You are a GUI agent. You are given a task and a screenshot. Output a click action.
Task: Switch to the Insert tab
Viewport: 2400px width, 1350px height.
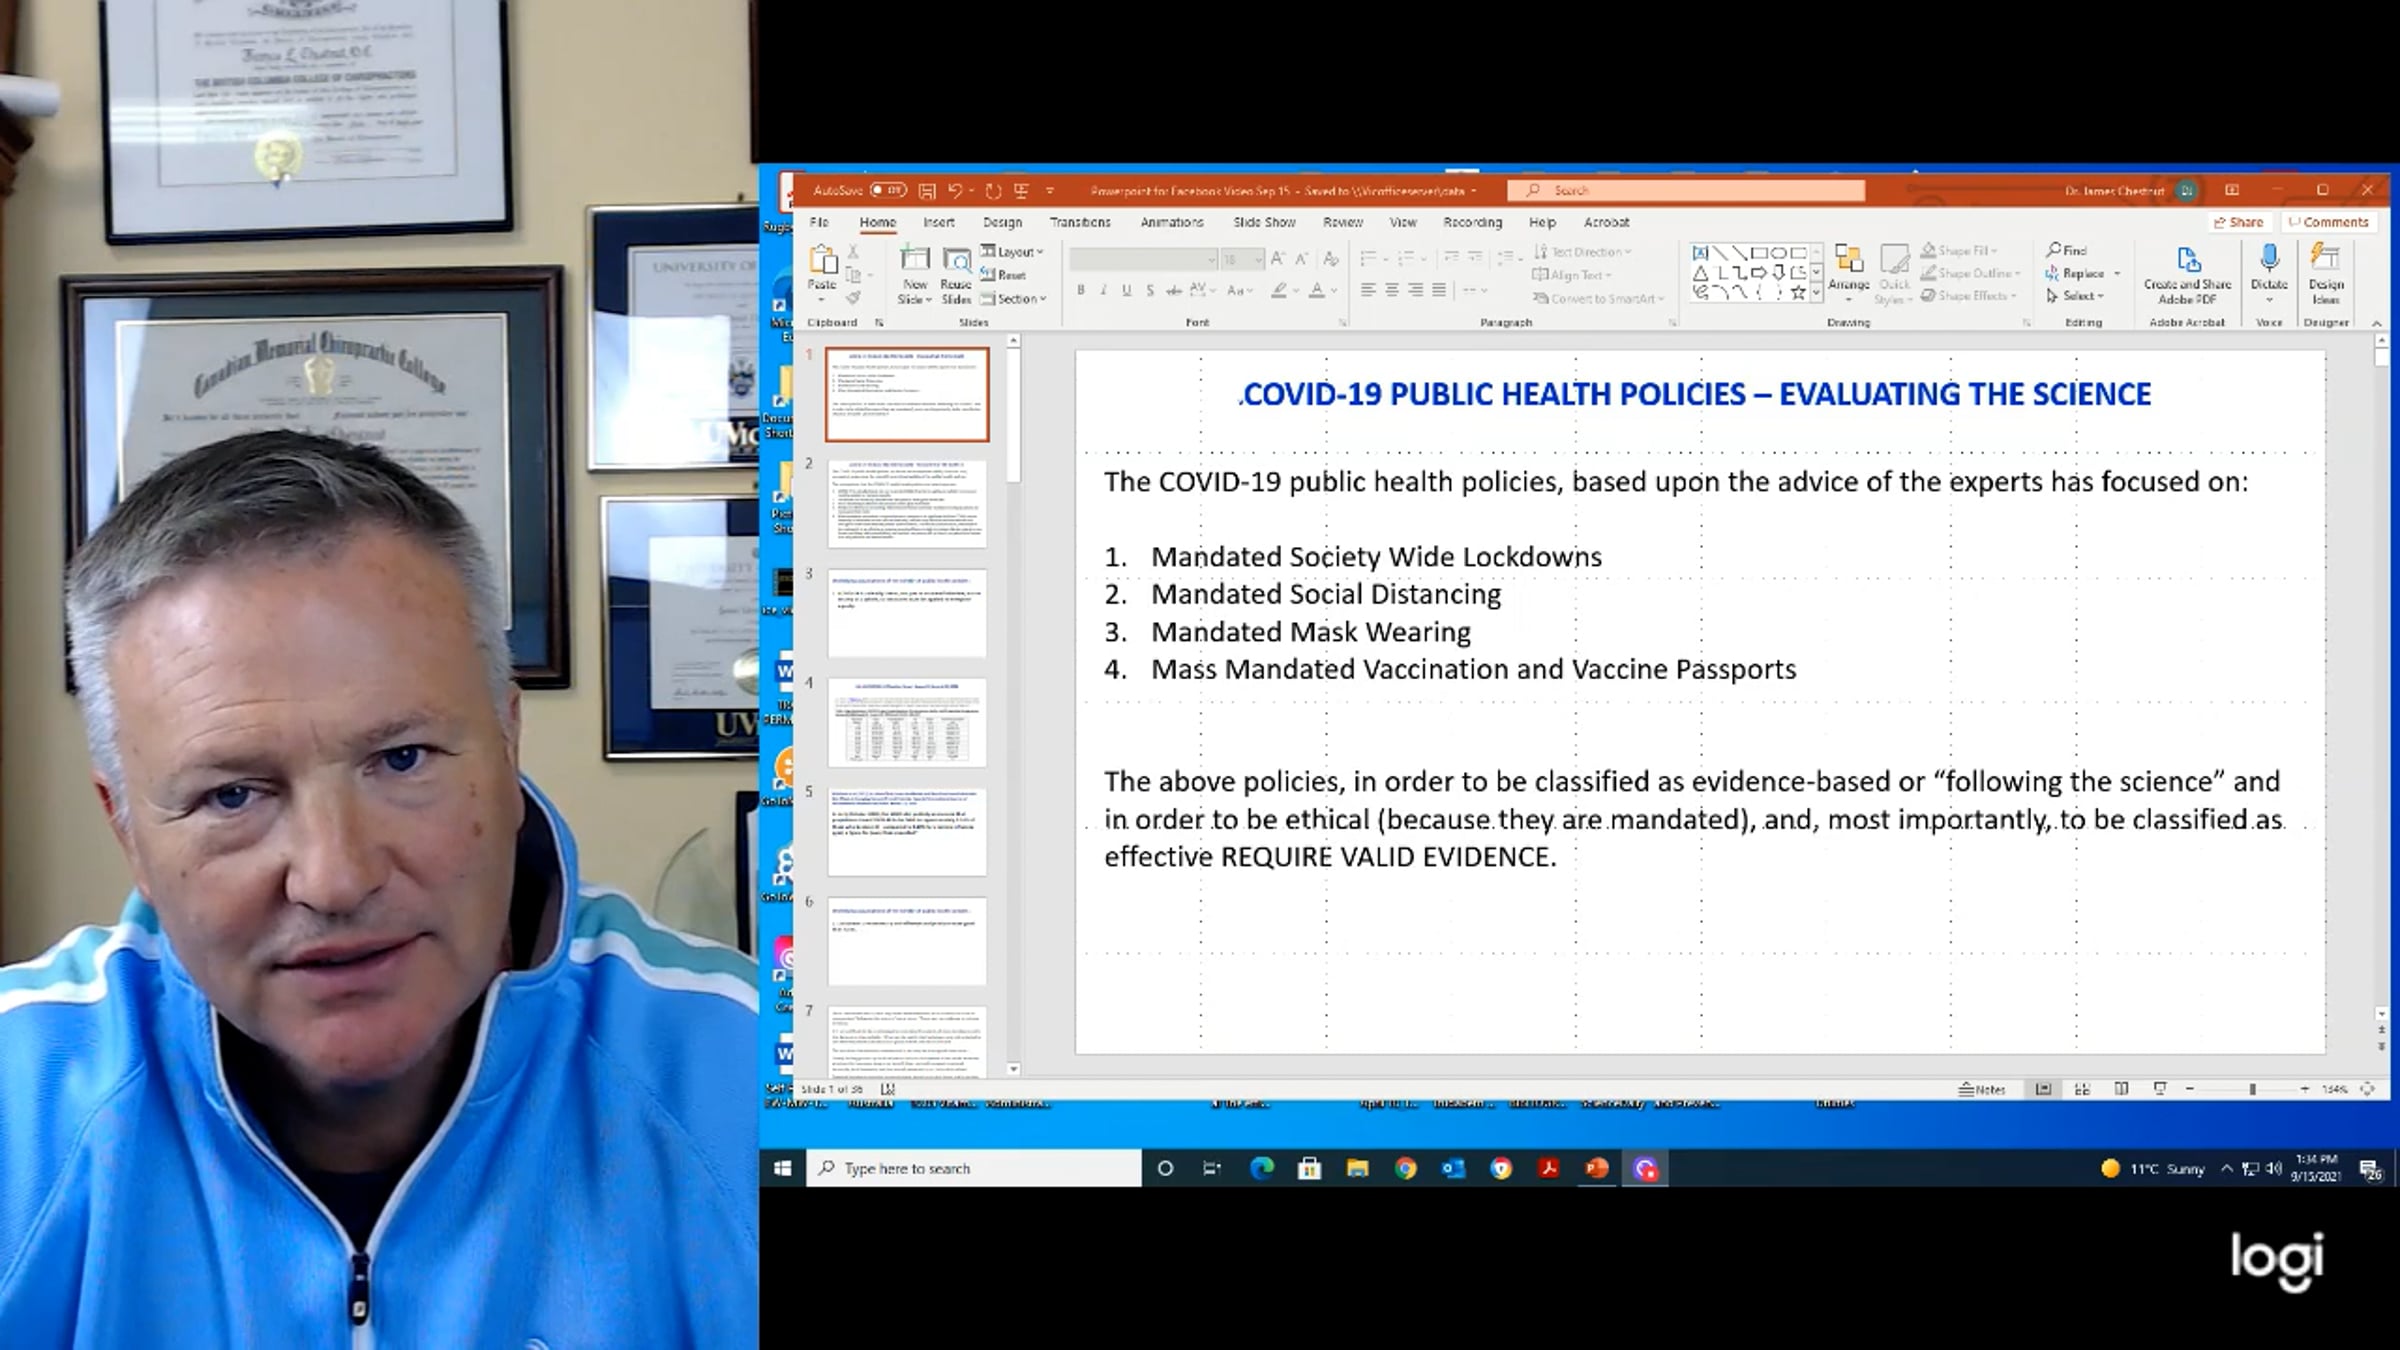tap(938, 222)
